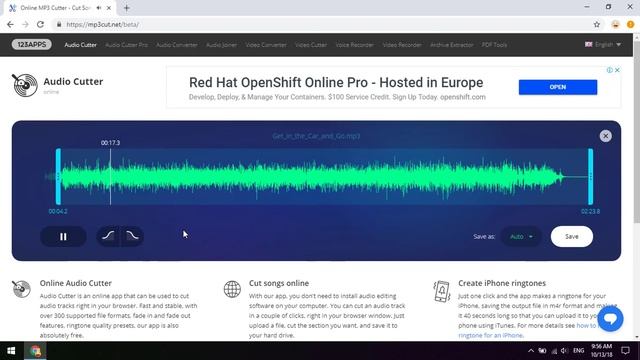Click the end time label 02:23.8

tap(591, 211)
